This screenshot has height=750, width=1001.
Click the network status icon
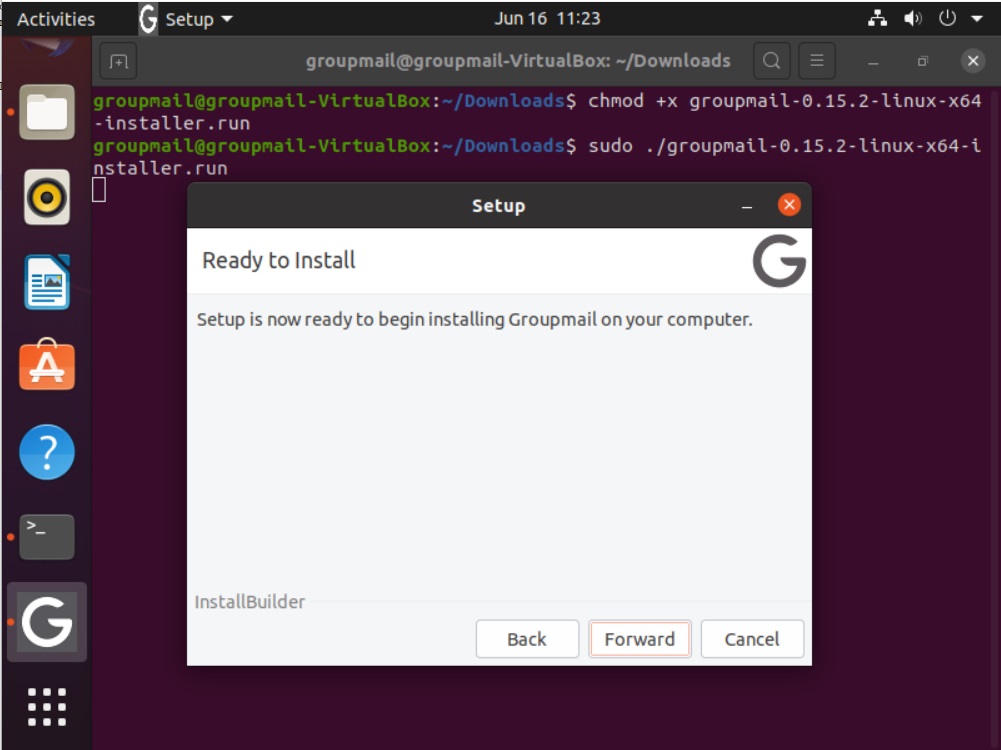877,19
